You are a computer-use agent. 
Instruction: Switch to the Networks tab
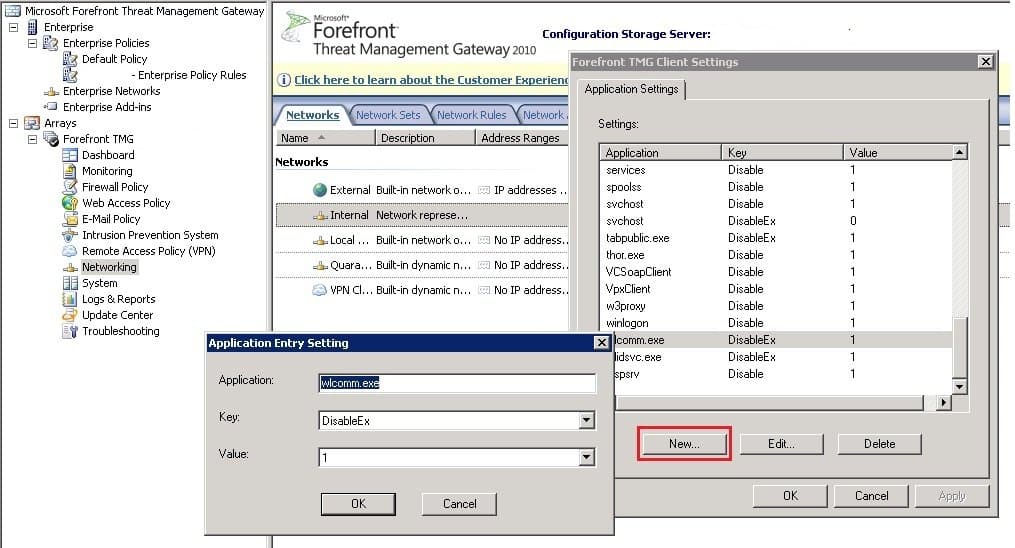pos(313,115)
